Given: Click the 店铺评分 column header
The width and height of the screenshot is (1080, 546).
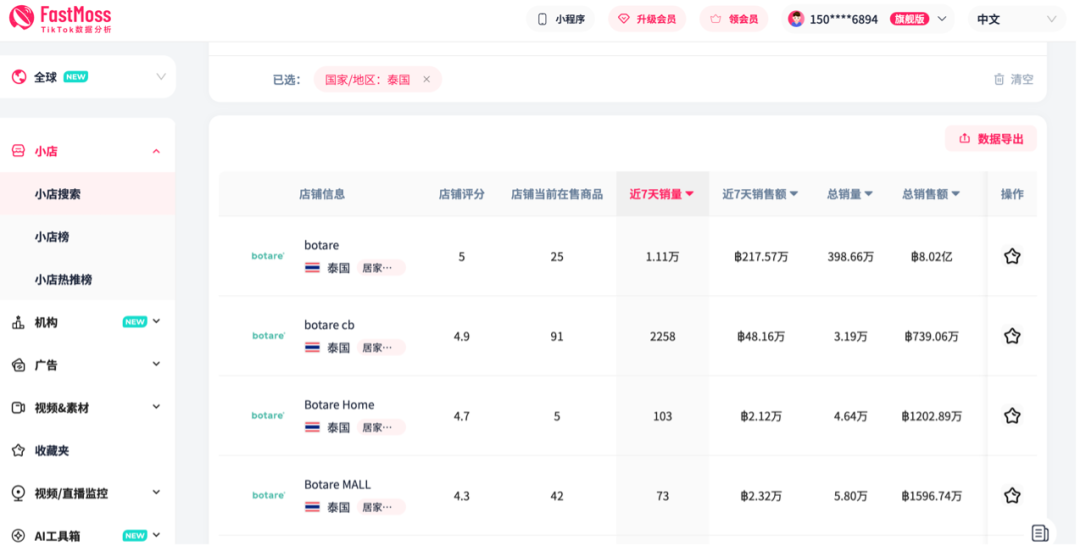Looking at the screenshot, I should click(461, 194).
